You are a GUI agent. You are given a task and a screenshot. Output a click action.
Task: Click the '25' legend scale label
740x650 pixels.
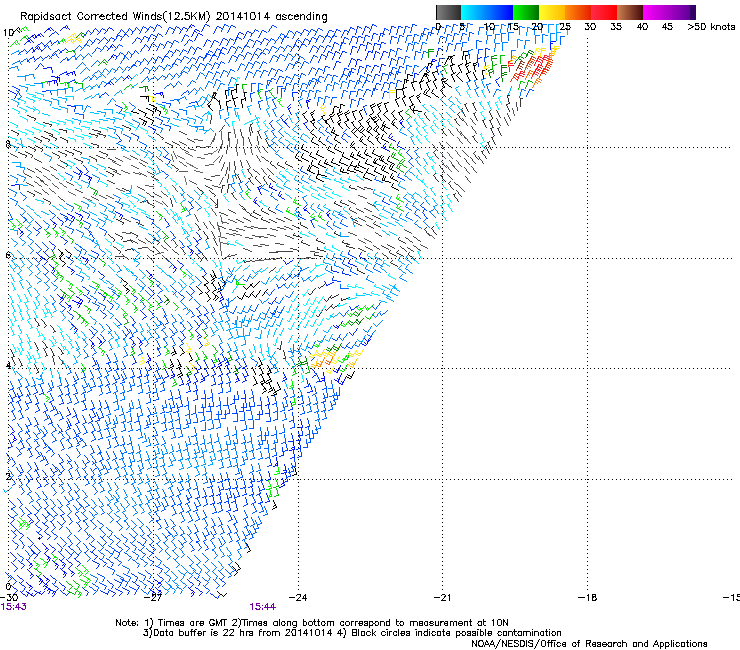click(565, 27)
